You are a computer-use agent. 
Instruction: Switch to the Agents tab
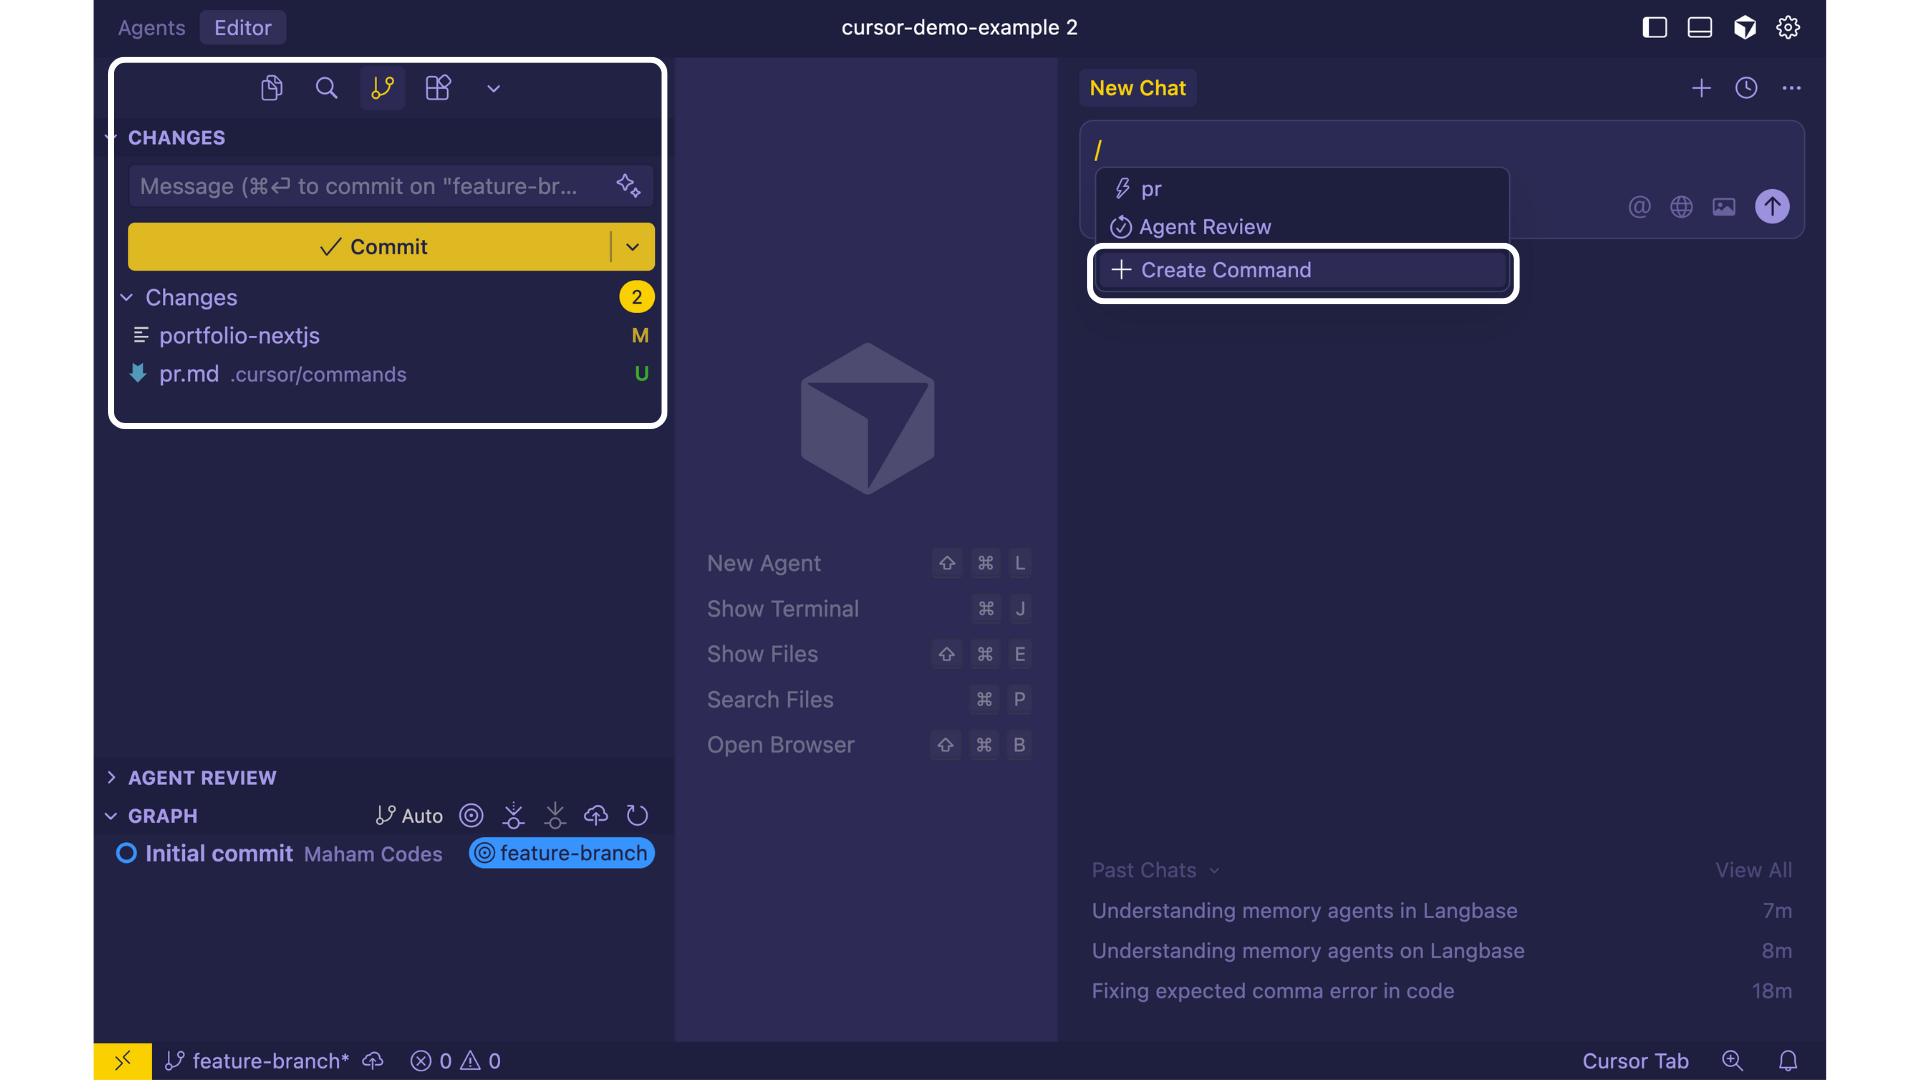pyautogui.click(x=151, y=28)
